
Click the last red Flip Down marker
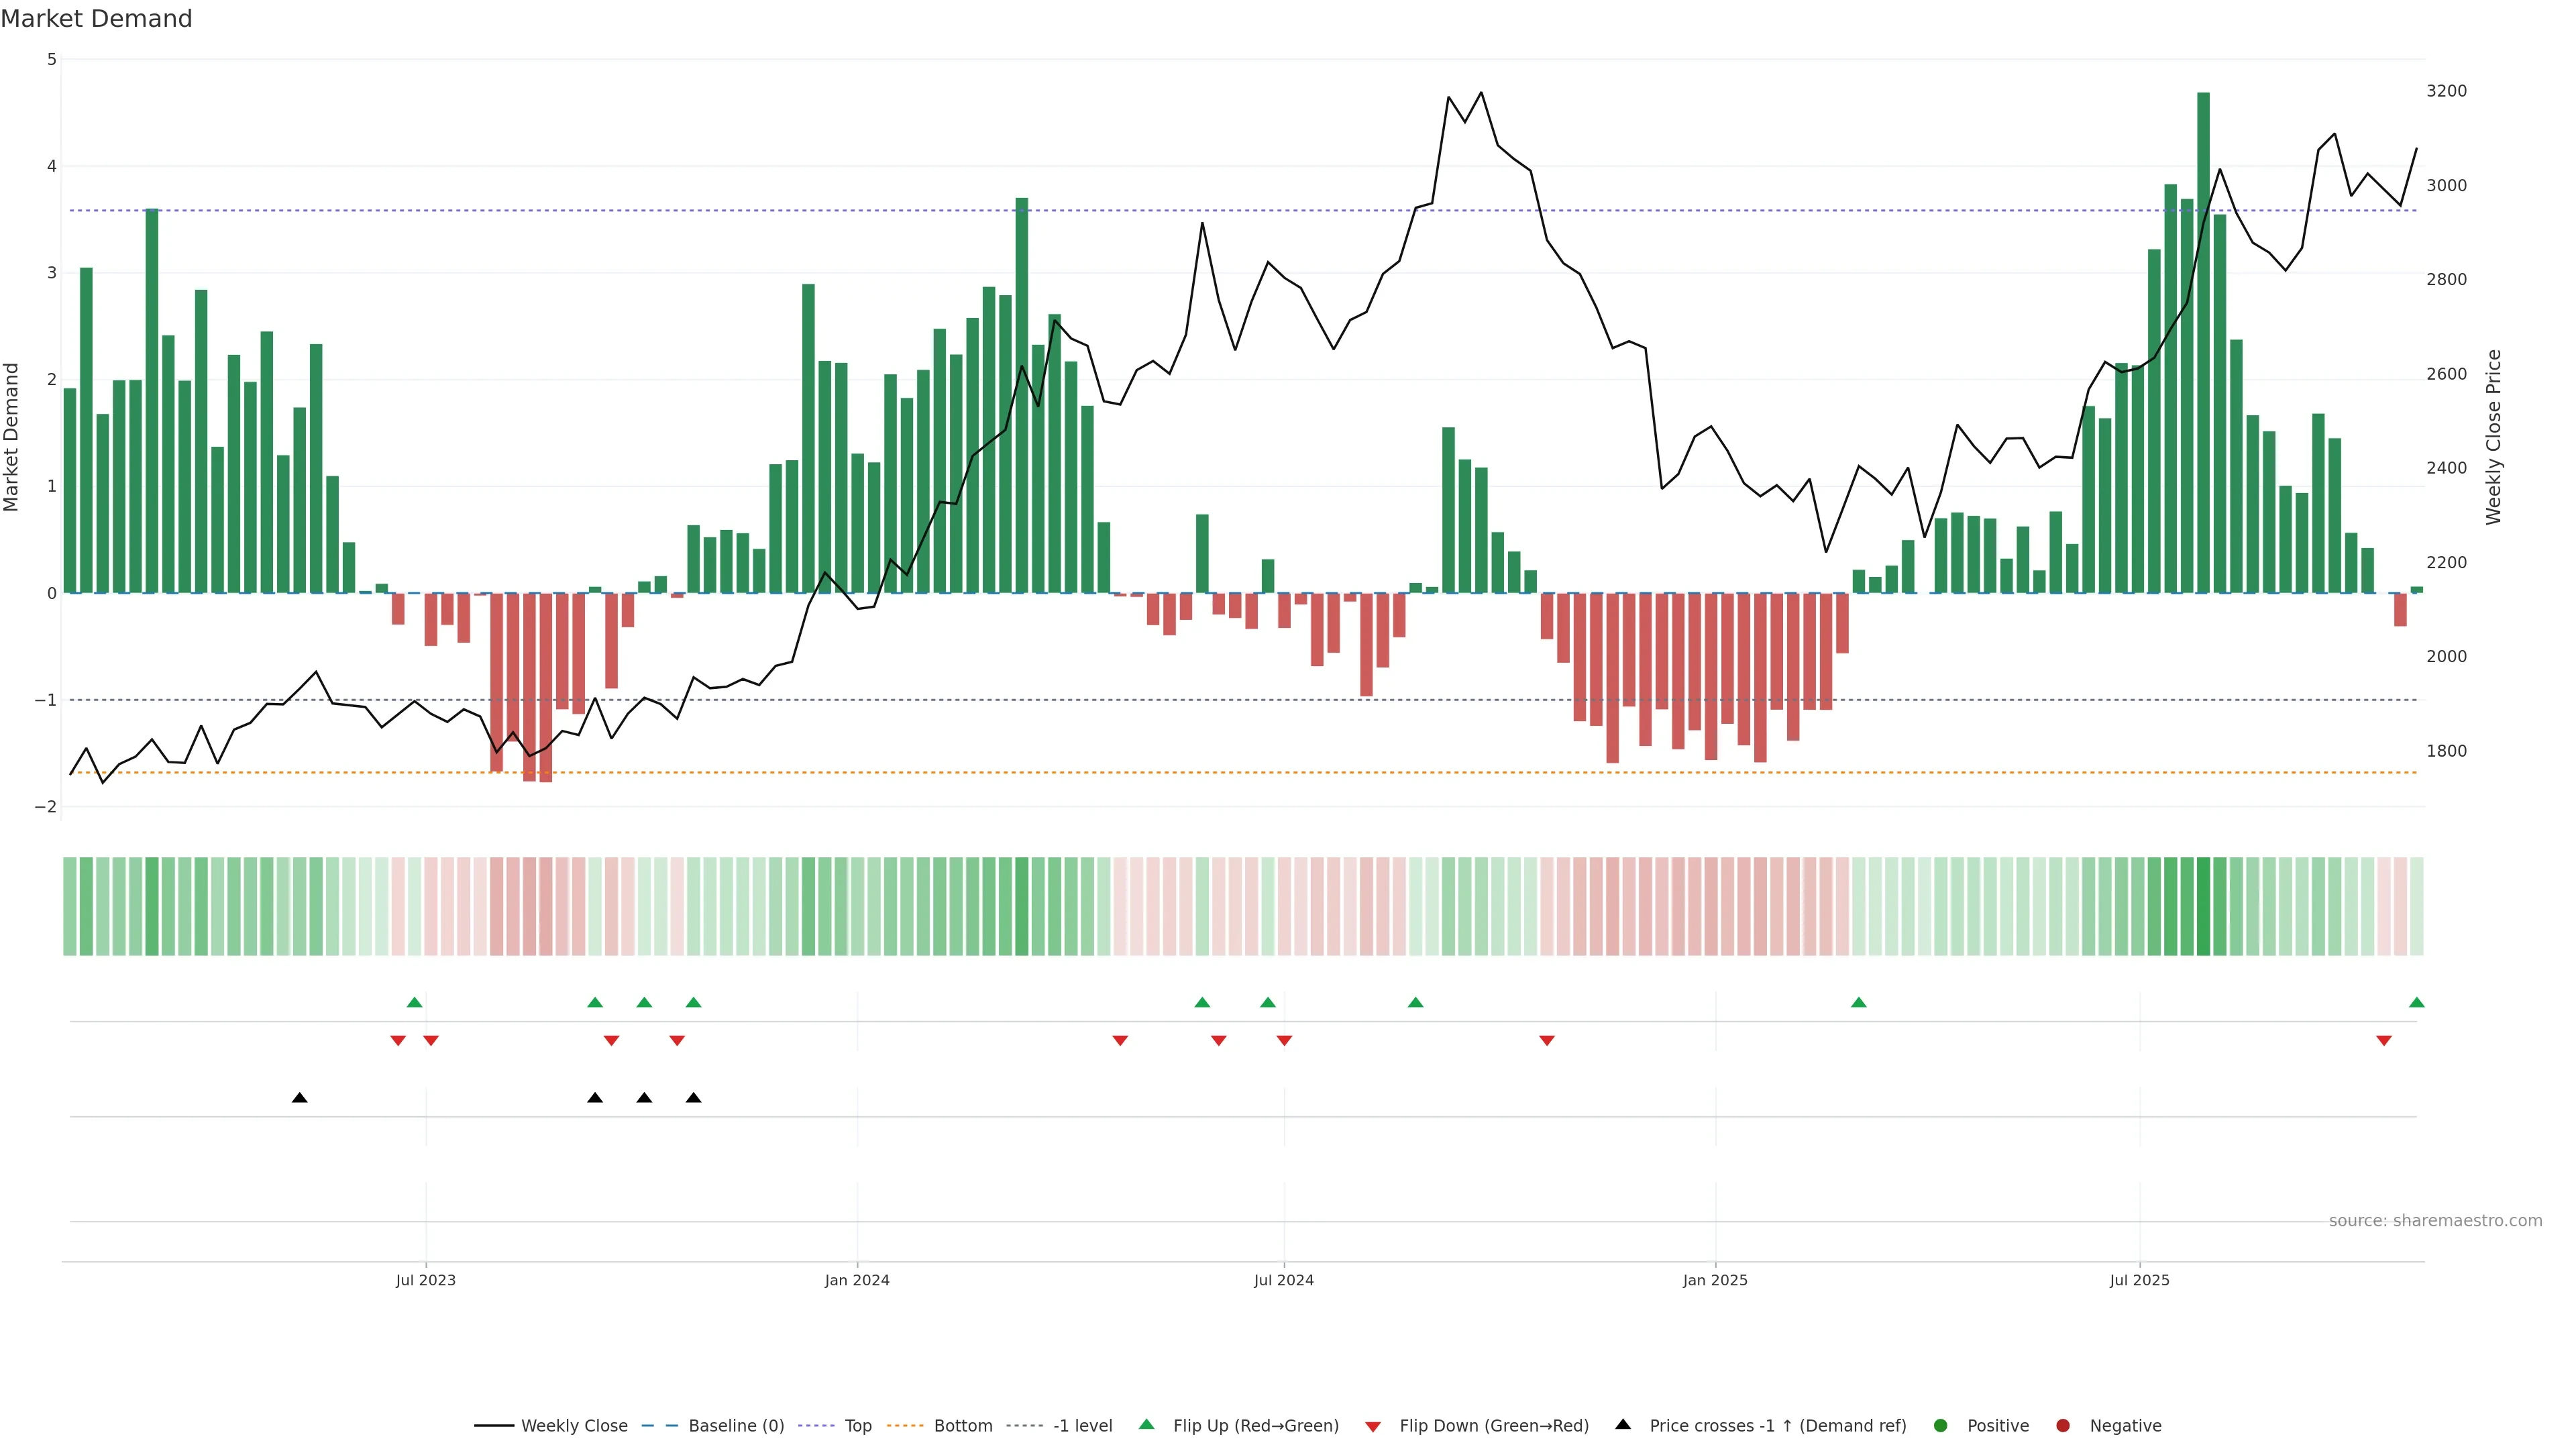(2384, 1041)
